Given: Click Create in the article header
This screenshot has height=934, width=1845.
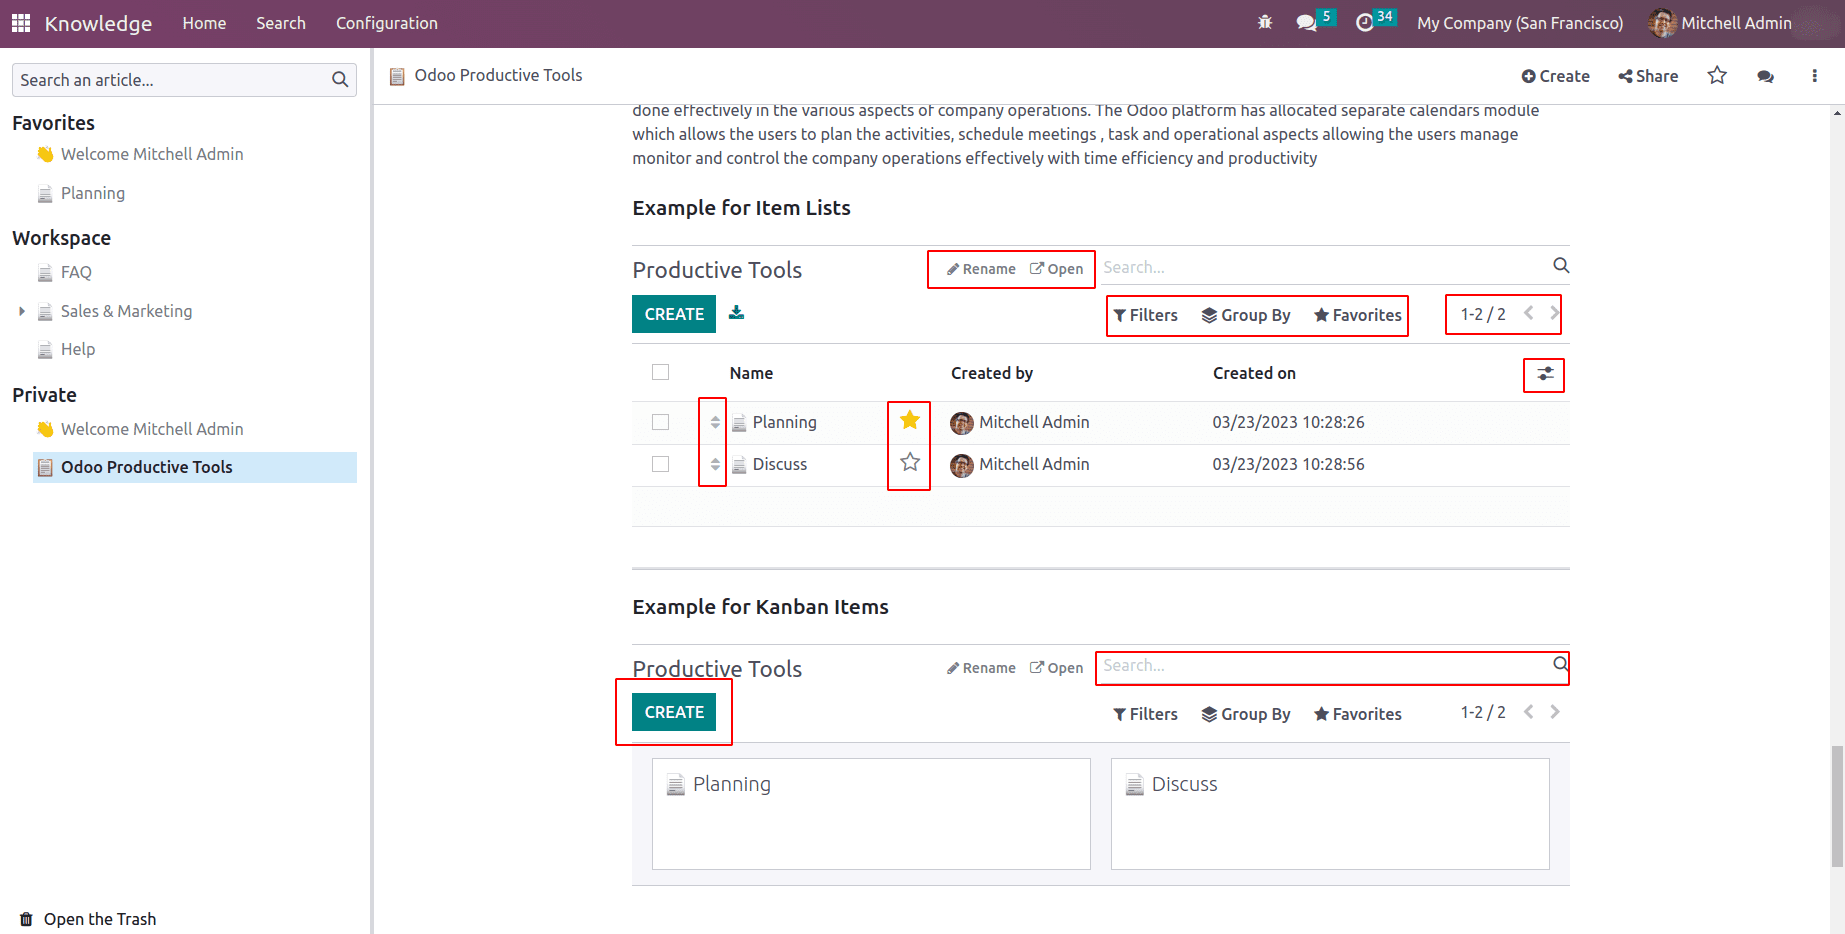Looking at the screenshot, I should [1556, 76].
